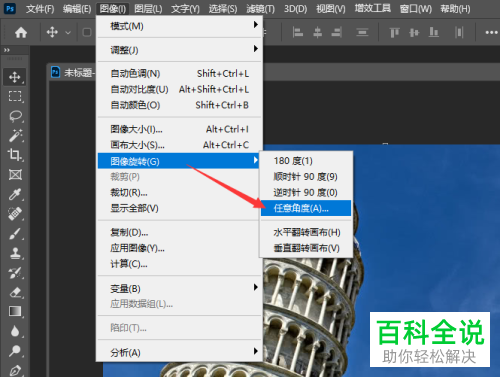The width and height of the screenshot is (500, 377).
Task: Click the Home icon in options bar
Action: coord(21,32)
